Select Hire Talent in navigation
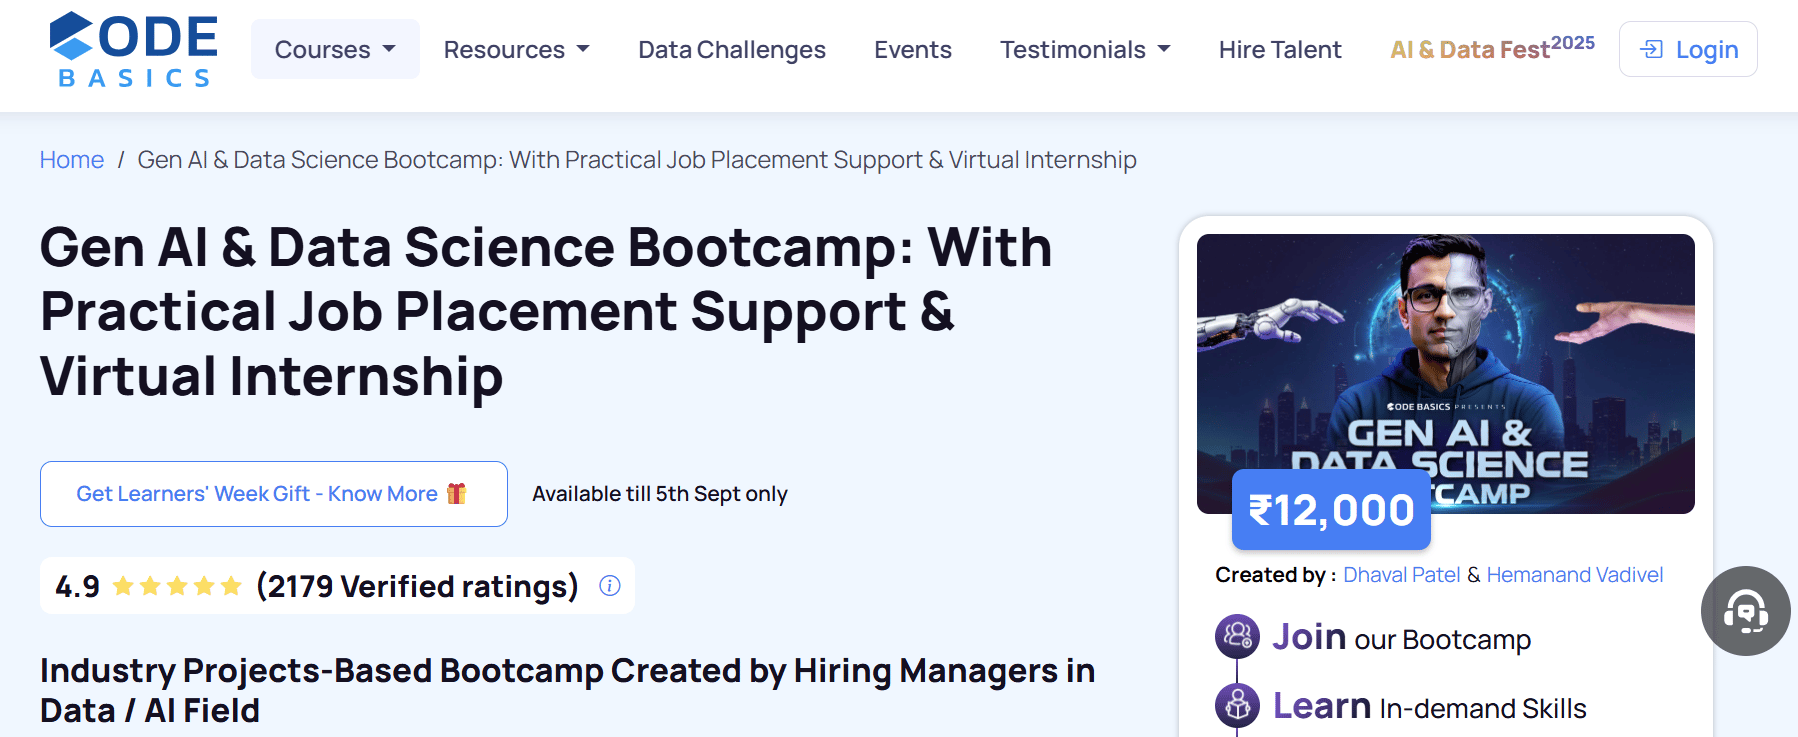 coord(1280,49)
